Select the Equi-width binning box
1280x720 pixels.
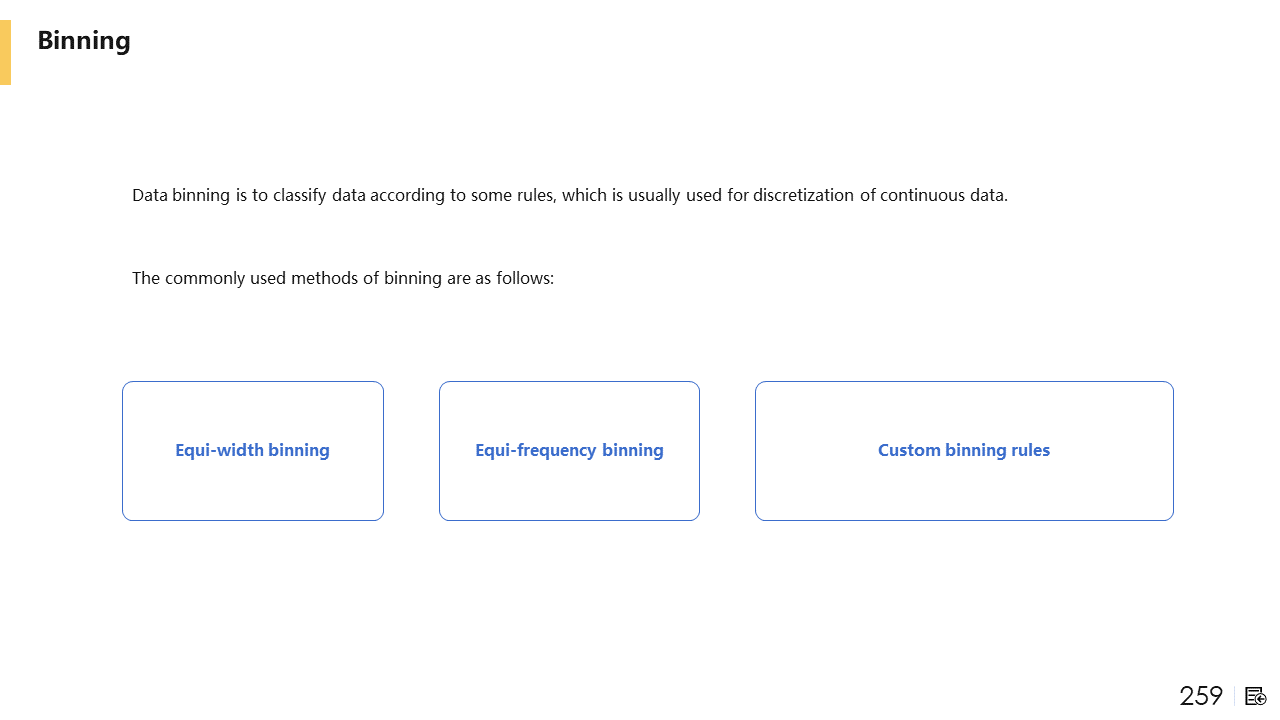tap(253, 451)
